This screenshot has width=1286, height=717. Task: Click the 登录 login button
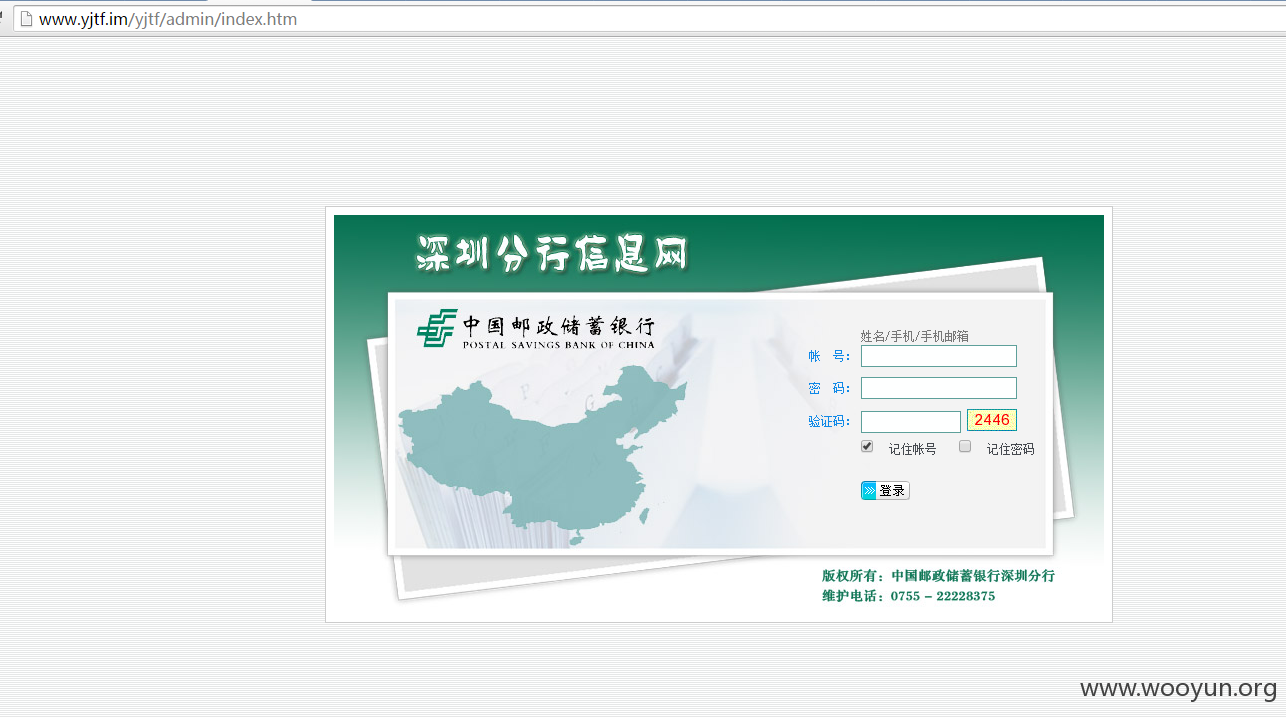pos(885,490)
